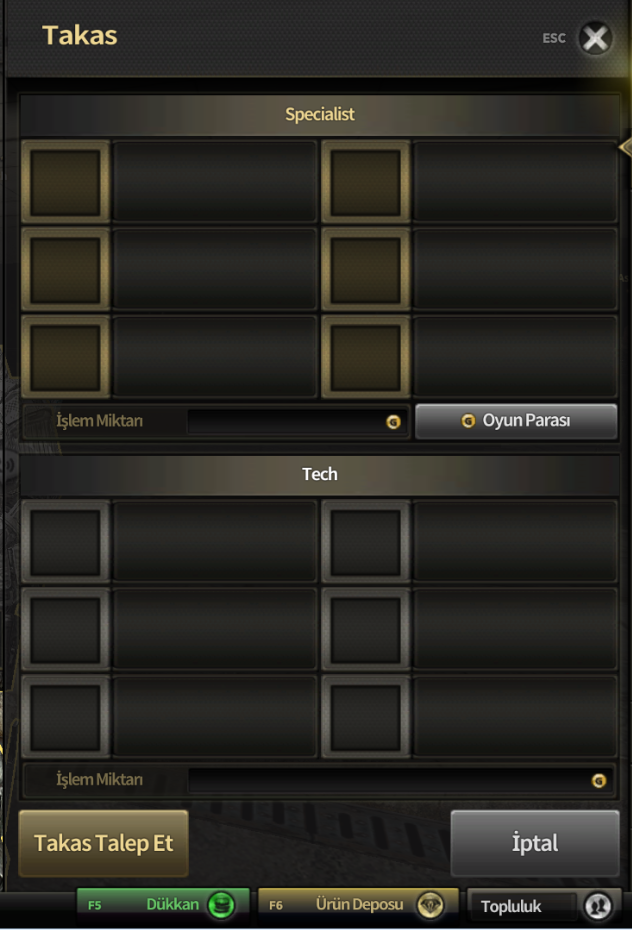
Task: Click the green coins icon next to Dükkan
Action: coord(221,905)
